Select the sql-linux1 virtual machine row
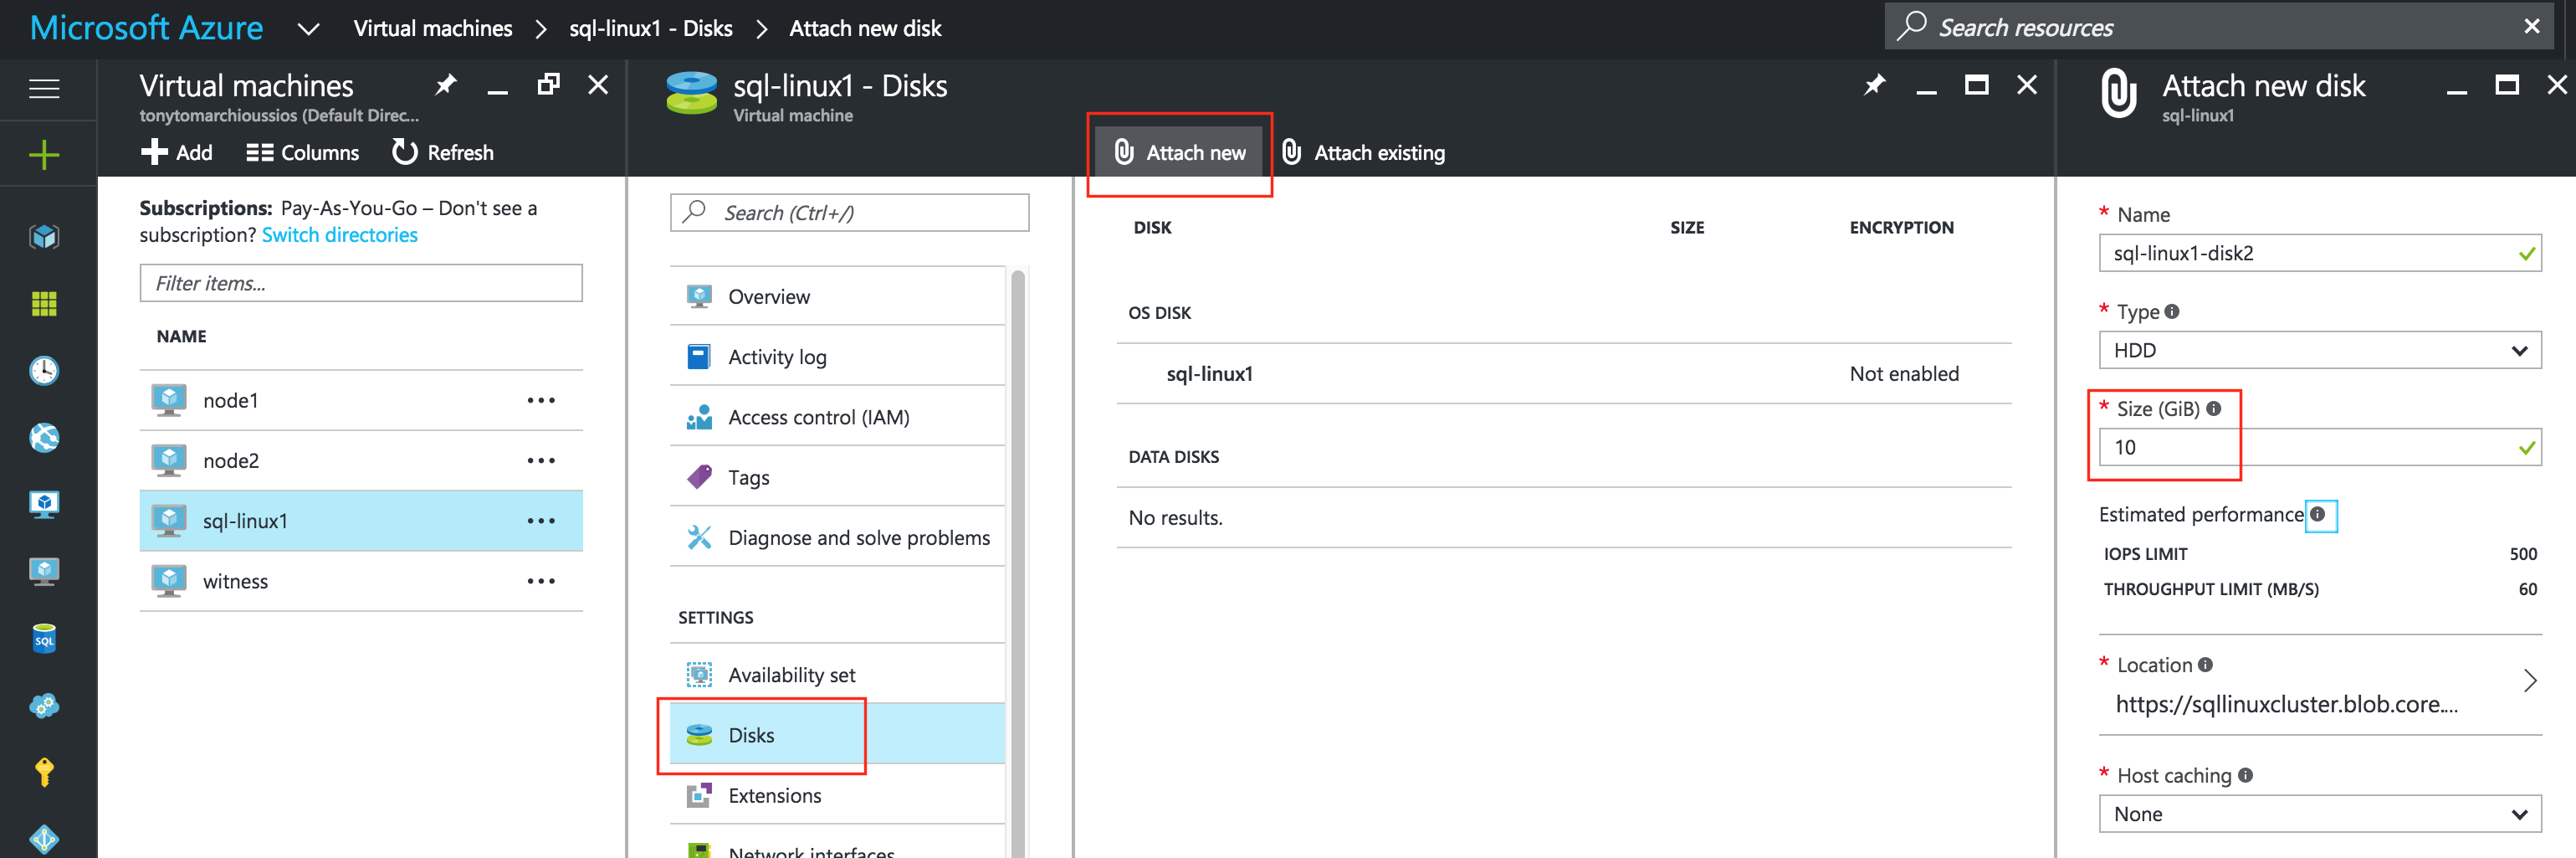The width and height of the screenshot is (2576, 858). [361, 521]
